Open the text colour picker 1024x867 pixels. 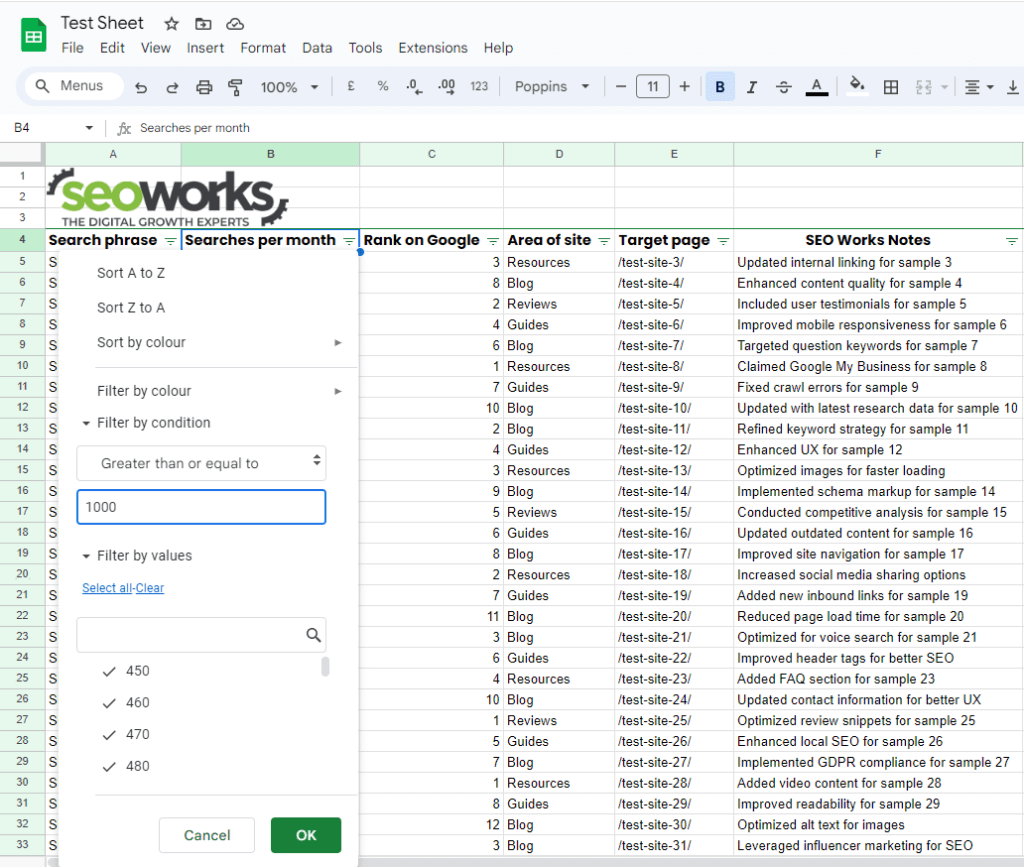(x=816, y=87)
